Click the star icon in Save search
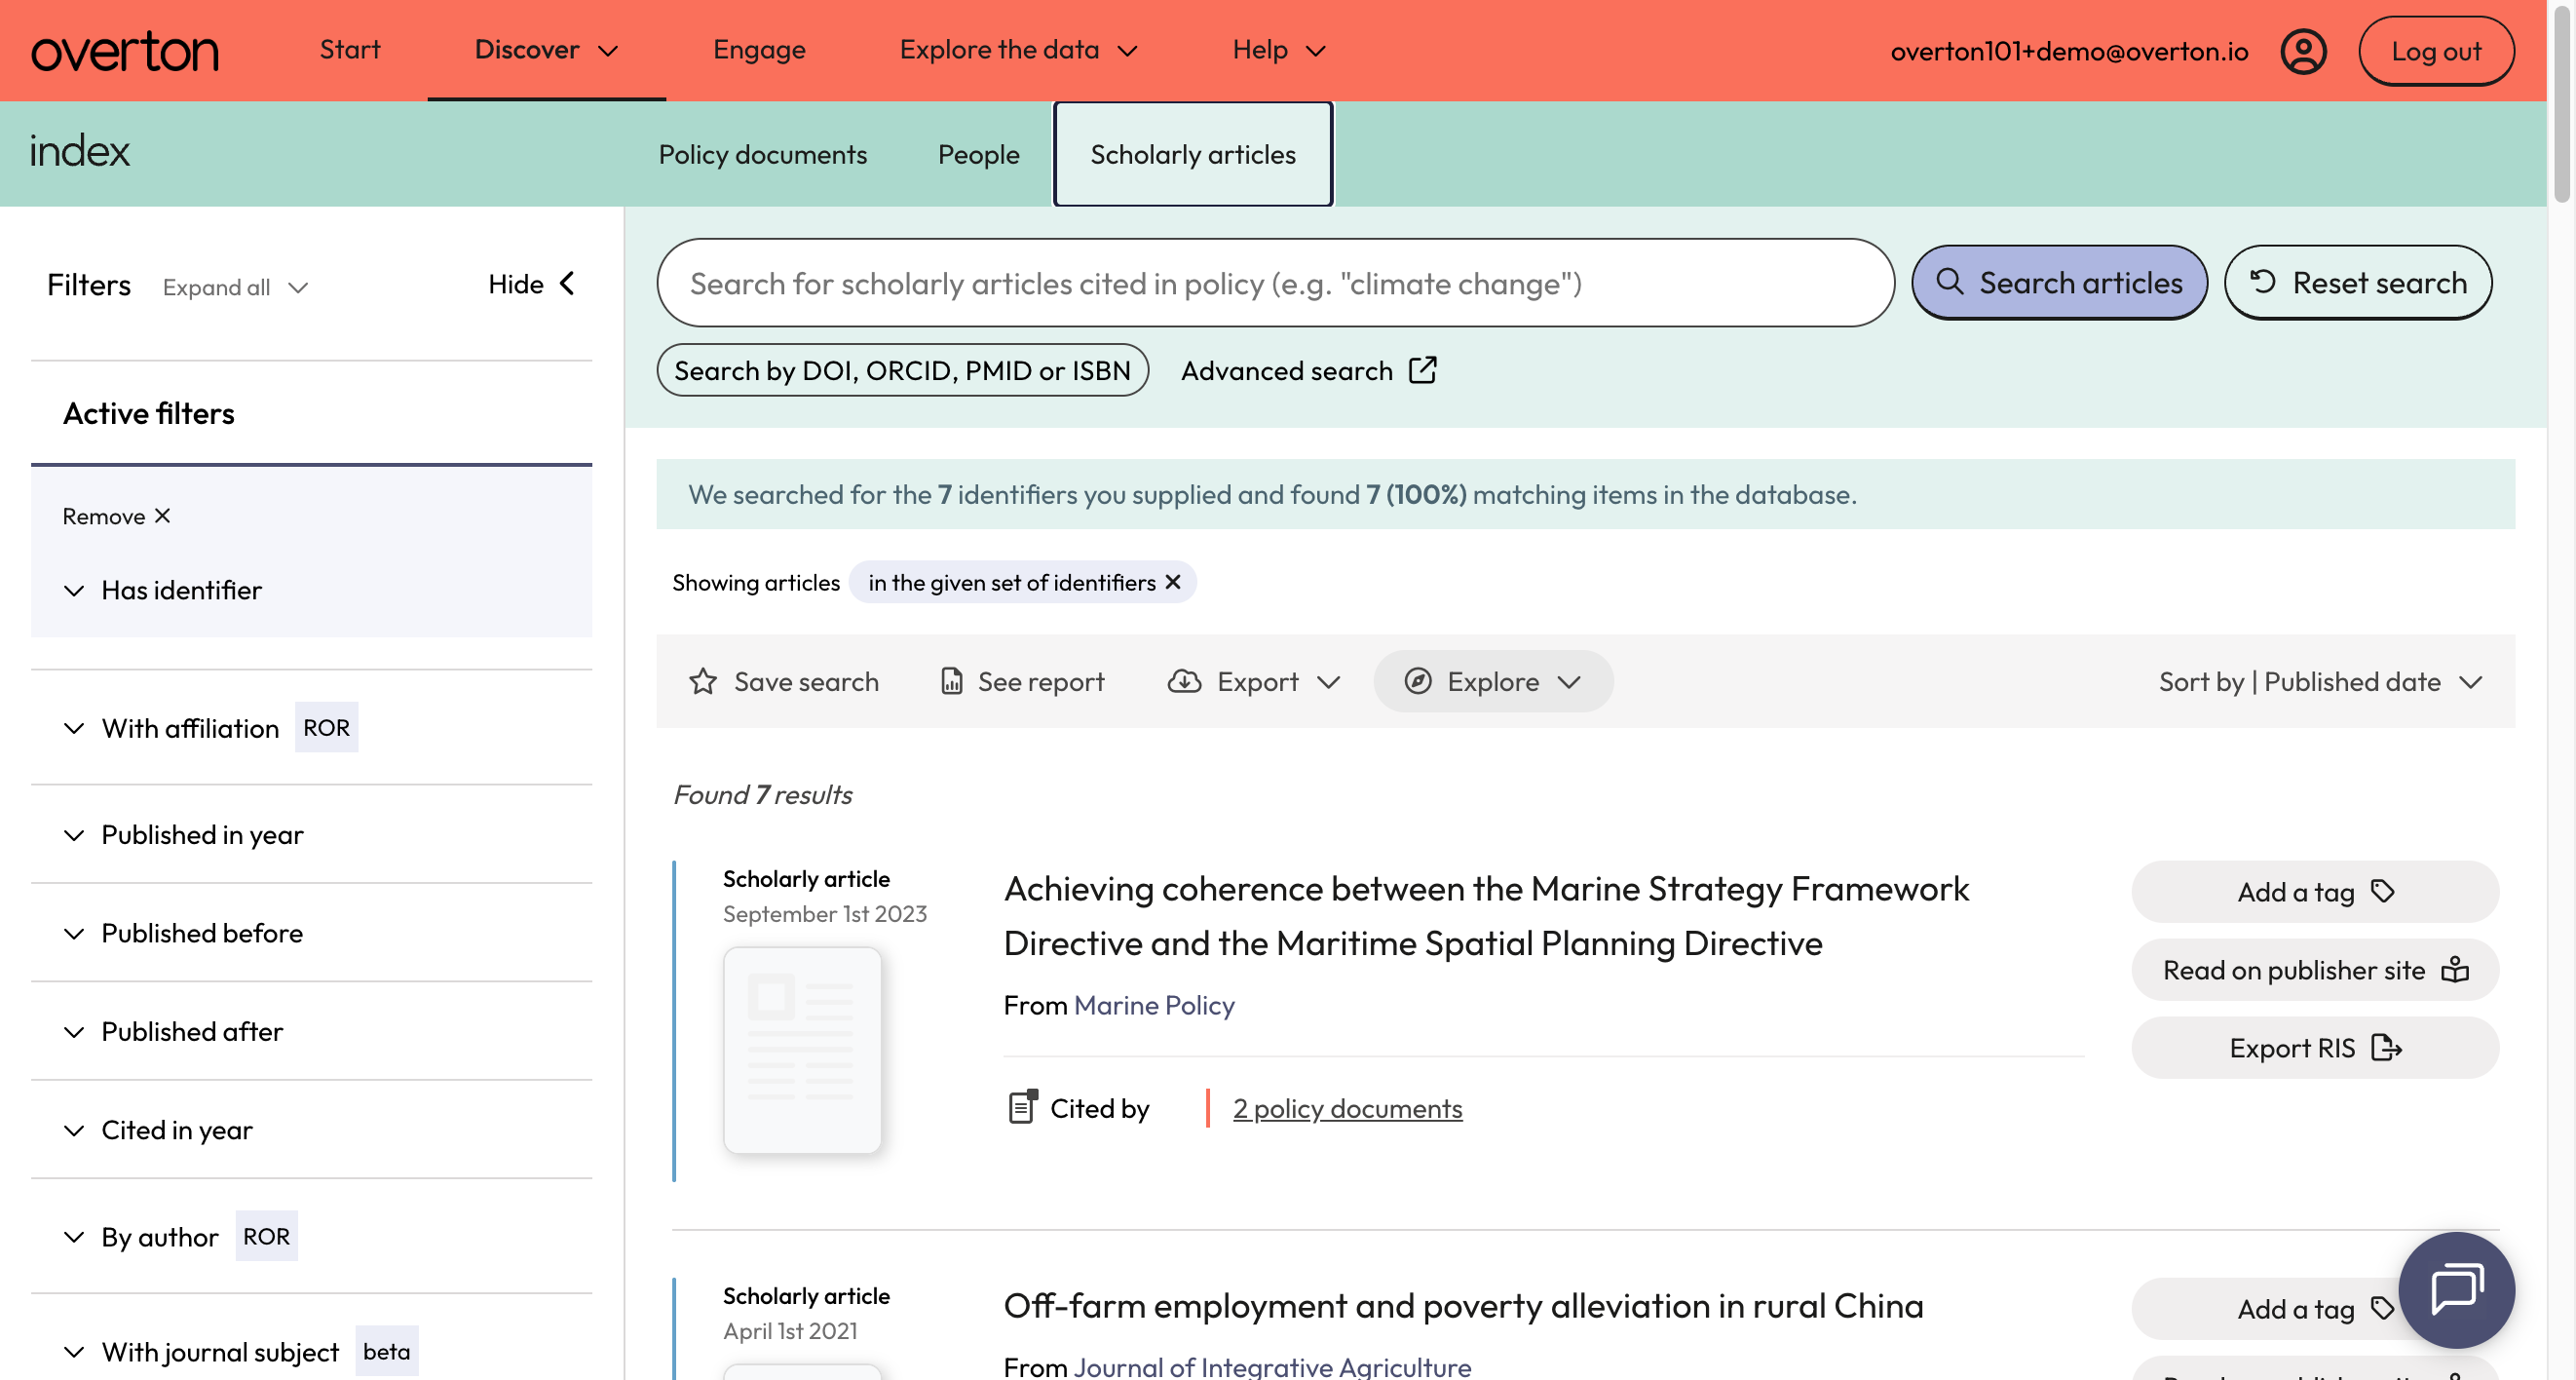This screenshot has height=1380, width=2576. pyautogui.click(x=703, y=681)
